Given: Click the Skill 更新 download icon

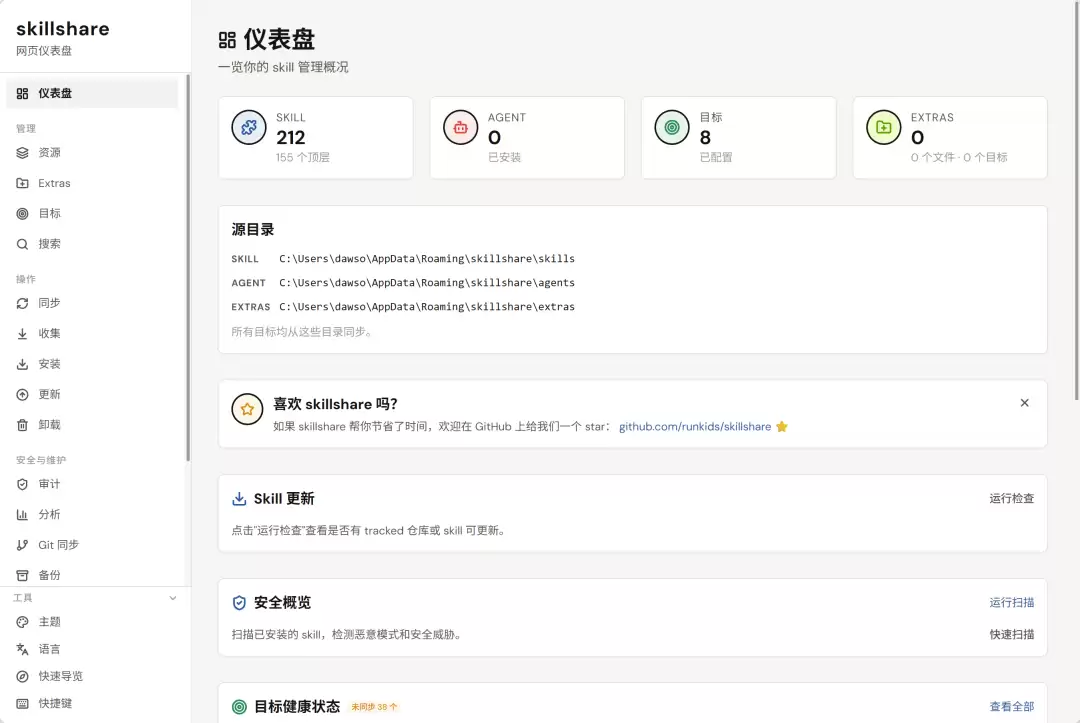Looking at the screenshot, I should [239, 499].
